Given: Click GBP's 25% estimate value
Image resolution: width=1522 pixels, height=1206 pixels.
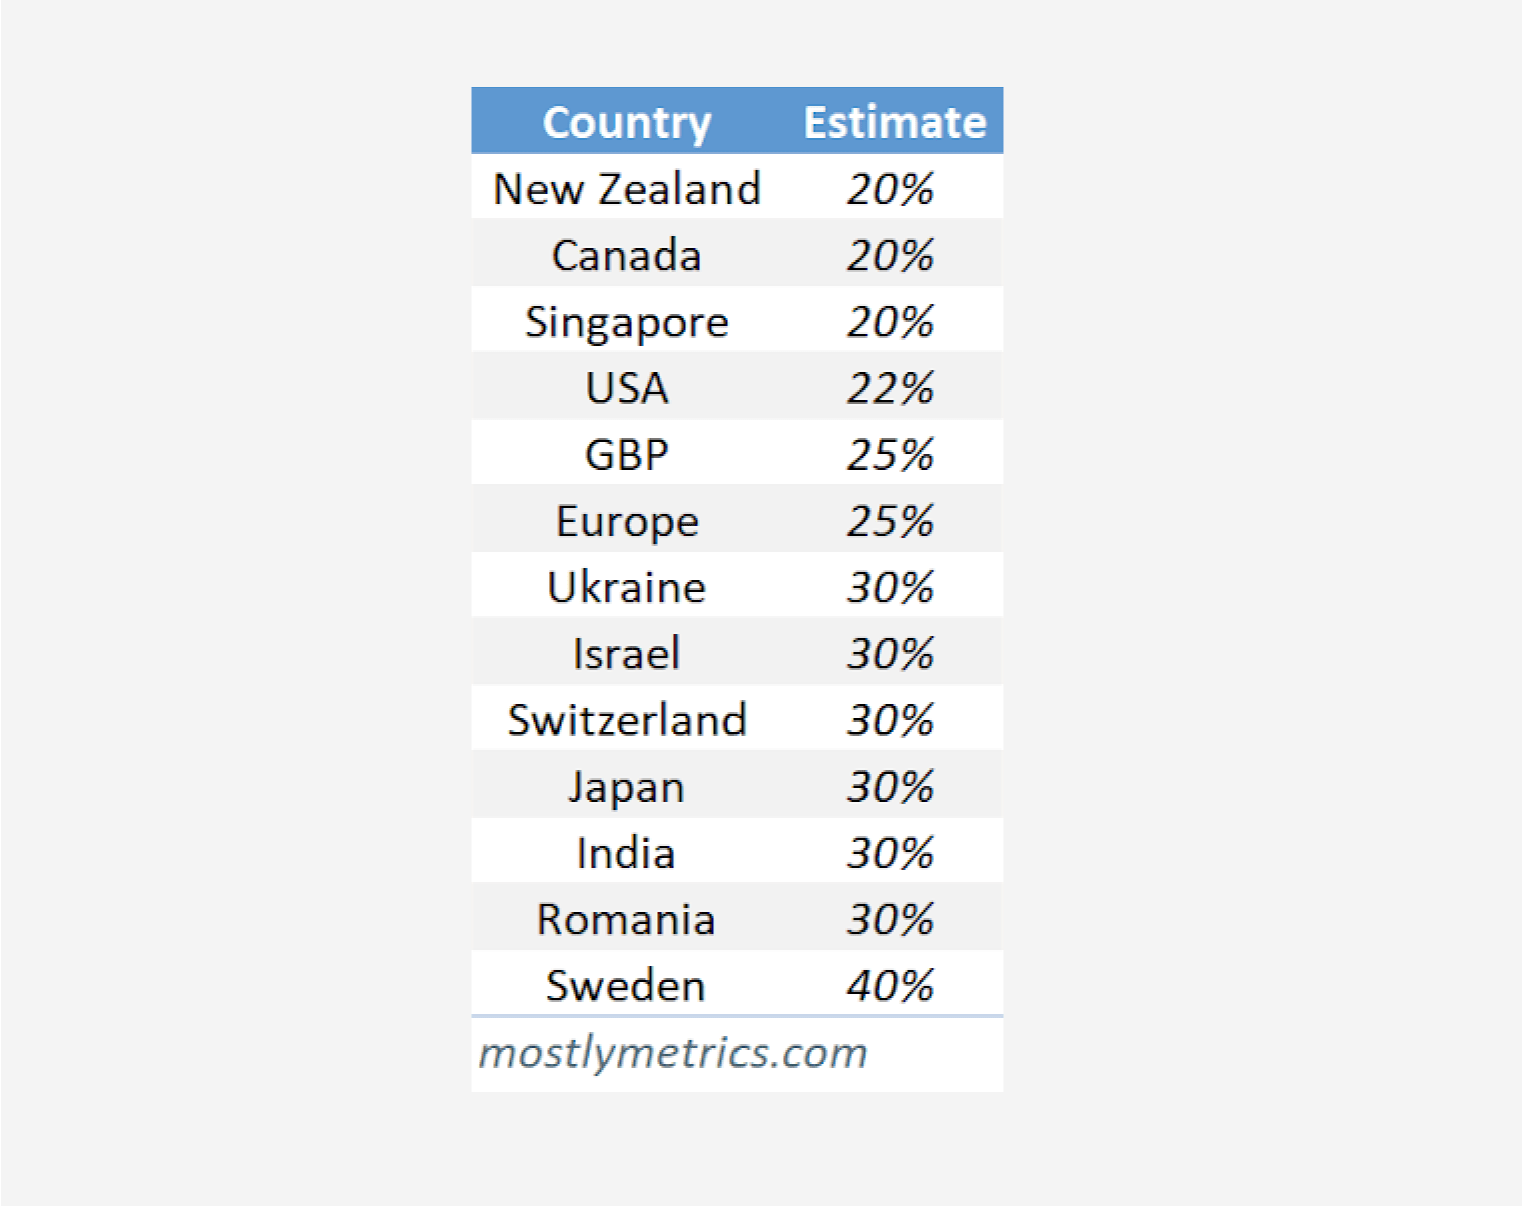Looking at the screenshot, I should click(x=890, y=455).
